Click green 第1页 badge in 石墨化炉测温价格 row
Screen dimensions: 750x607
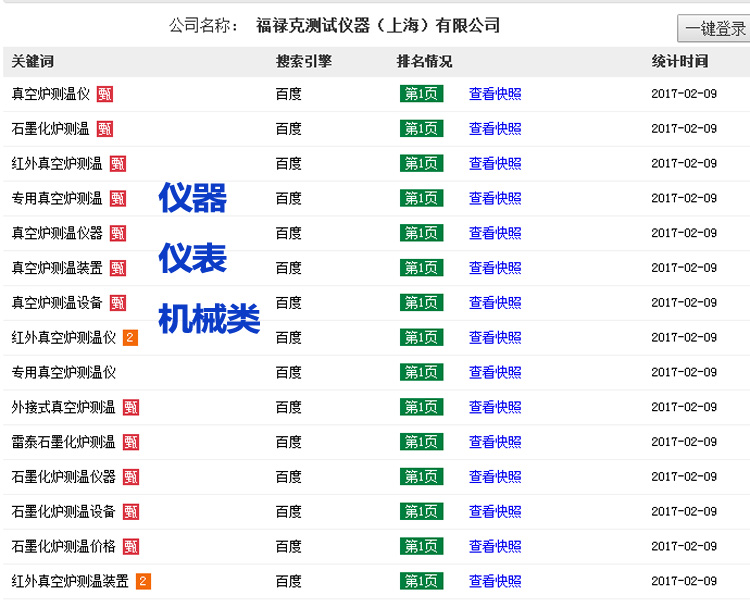coord(421,546)
